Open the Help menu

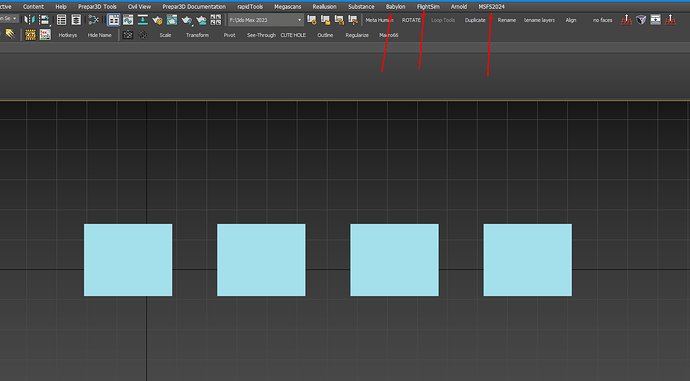pos(61,7)
